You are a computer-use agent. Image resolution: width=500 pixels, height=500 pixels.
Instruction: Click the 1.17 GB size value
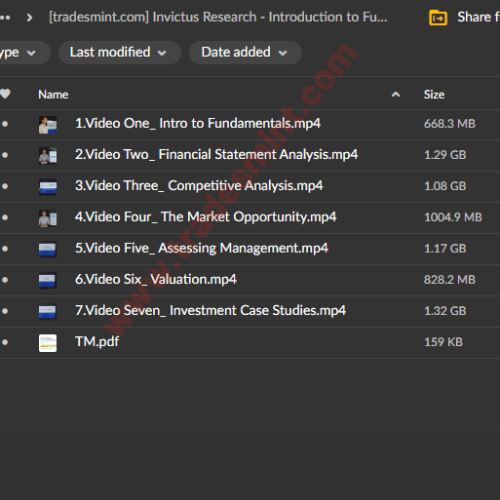445,248
